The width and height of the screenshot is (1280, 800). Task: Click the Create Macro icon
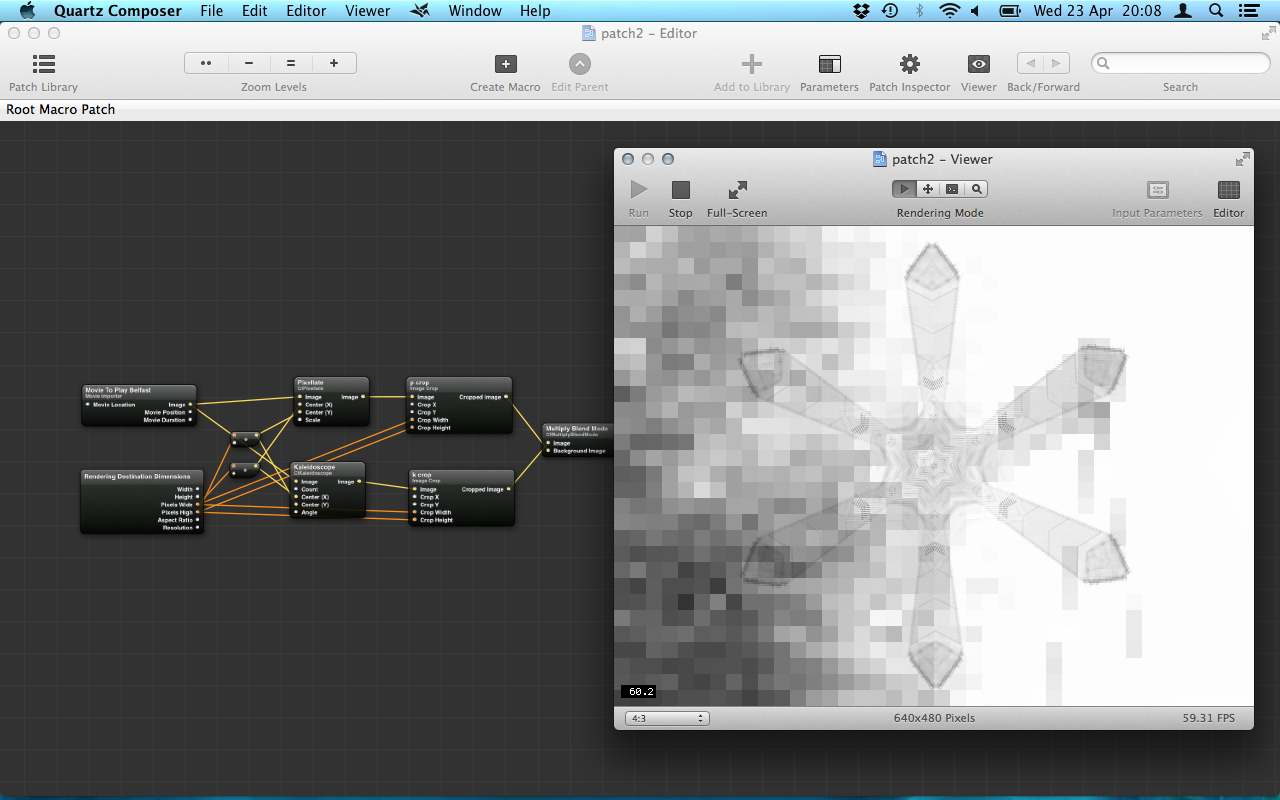(x=505, y=65)
